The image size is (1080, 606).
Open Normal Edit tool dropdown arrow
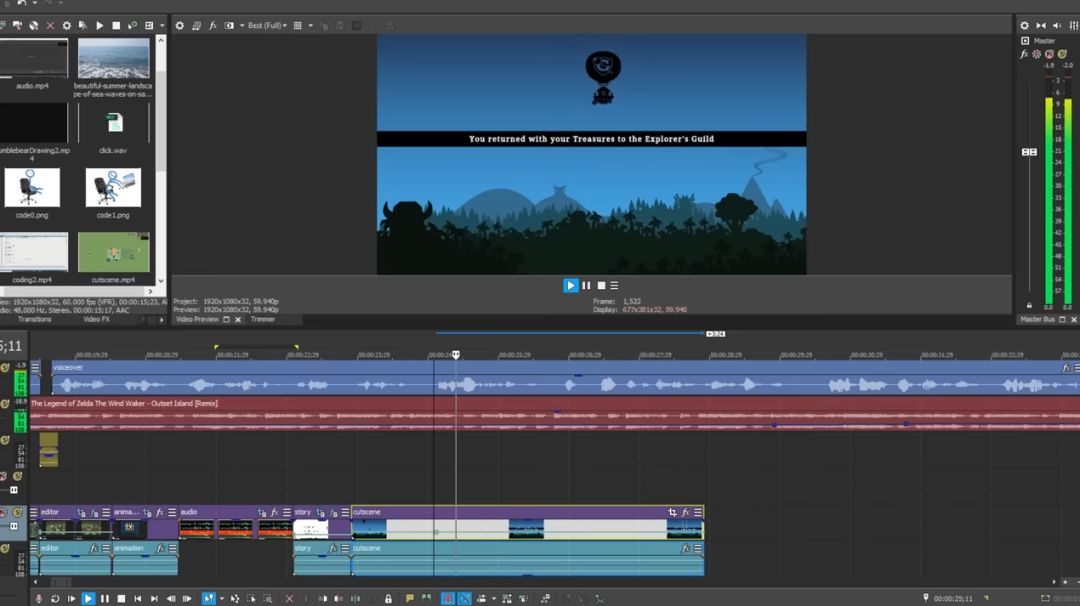[221, 599]
